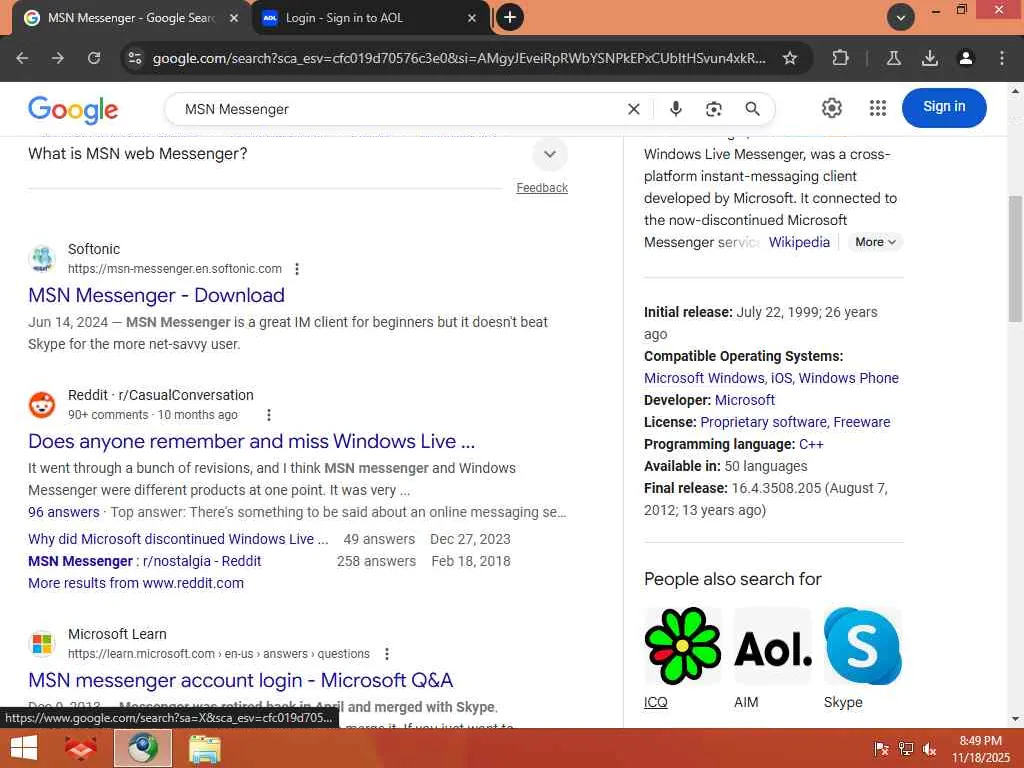Open the Google apps grid
1024x768 pixels.
click(x=878, y=108)
